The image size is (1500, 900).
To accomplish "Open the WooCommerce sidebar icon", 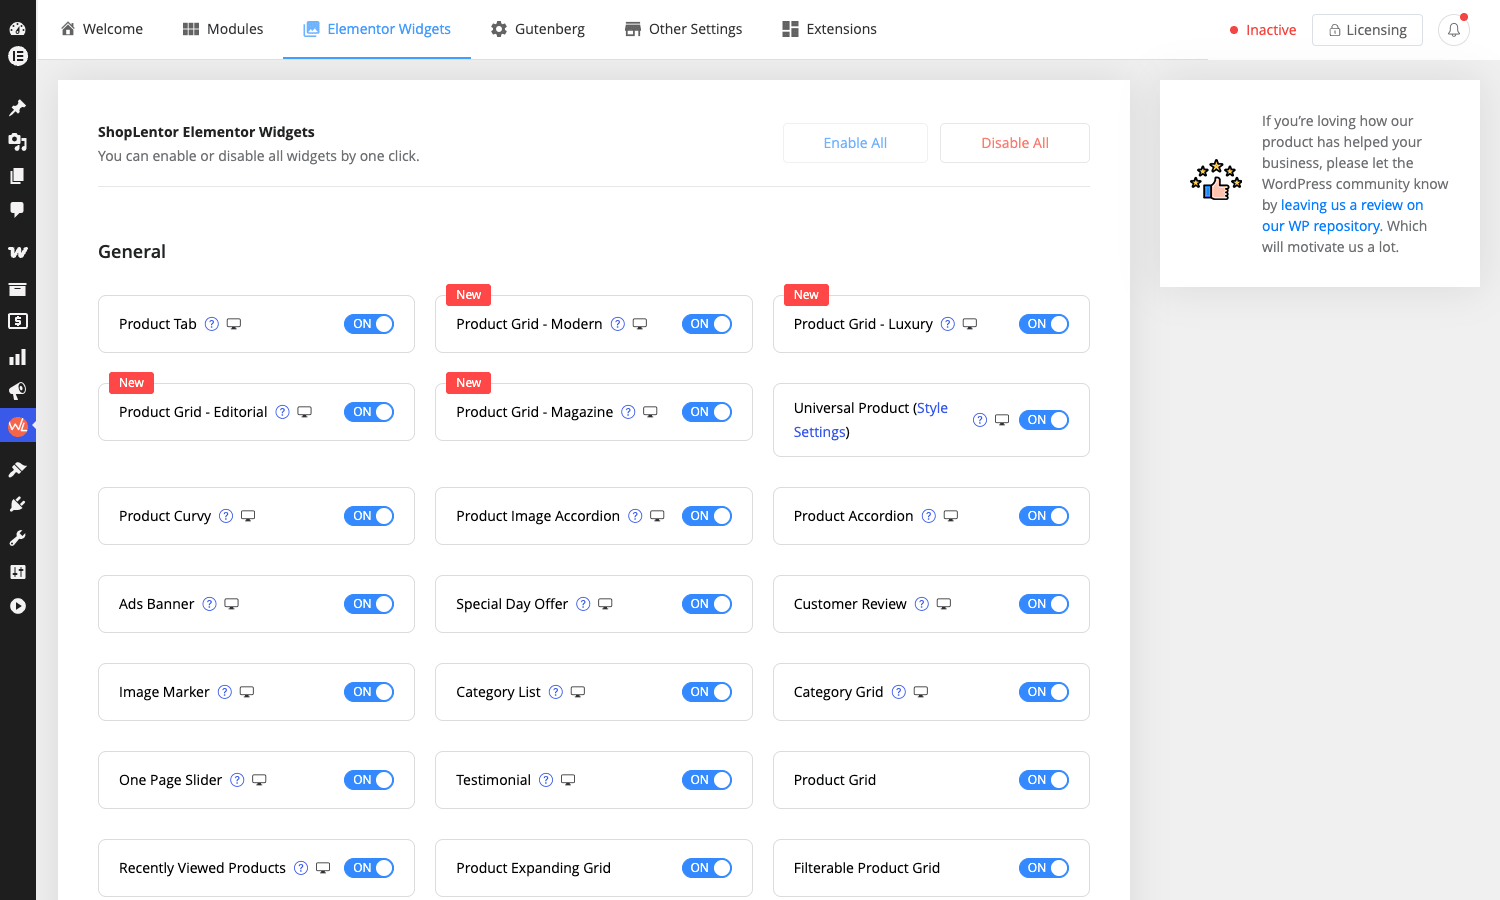I will [x=17, y=252].
